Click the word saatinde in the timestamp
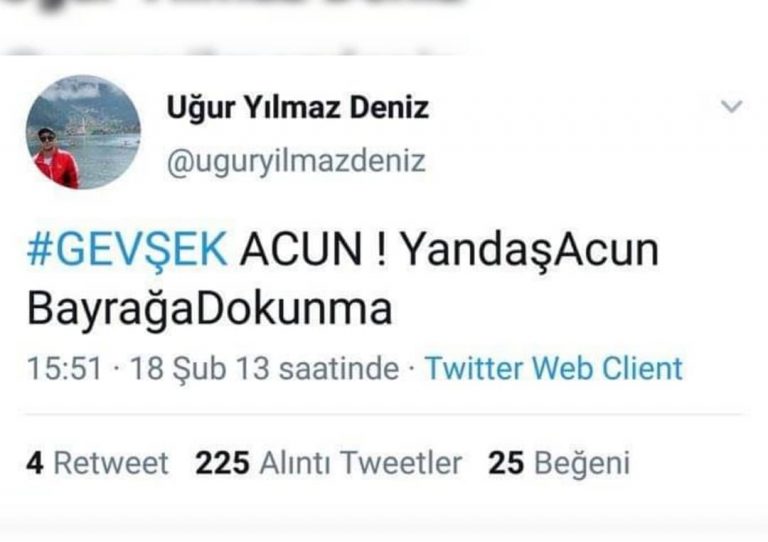This screenshot has width=768, height=542. [x=339, y=368]
